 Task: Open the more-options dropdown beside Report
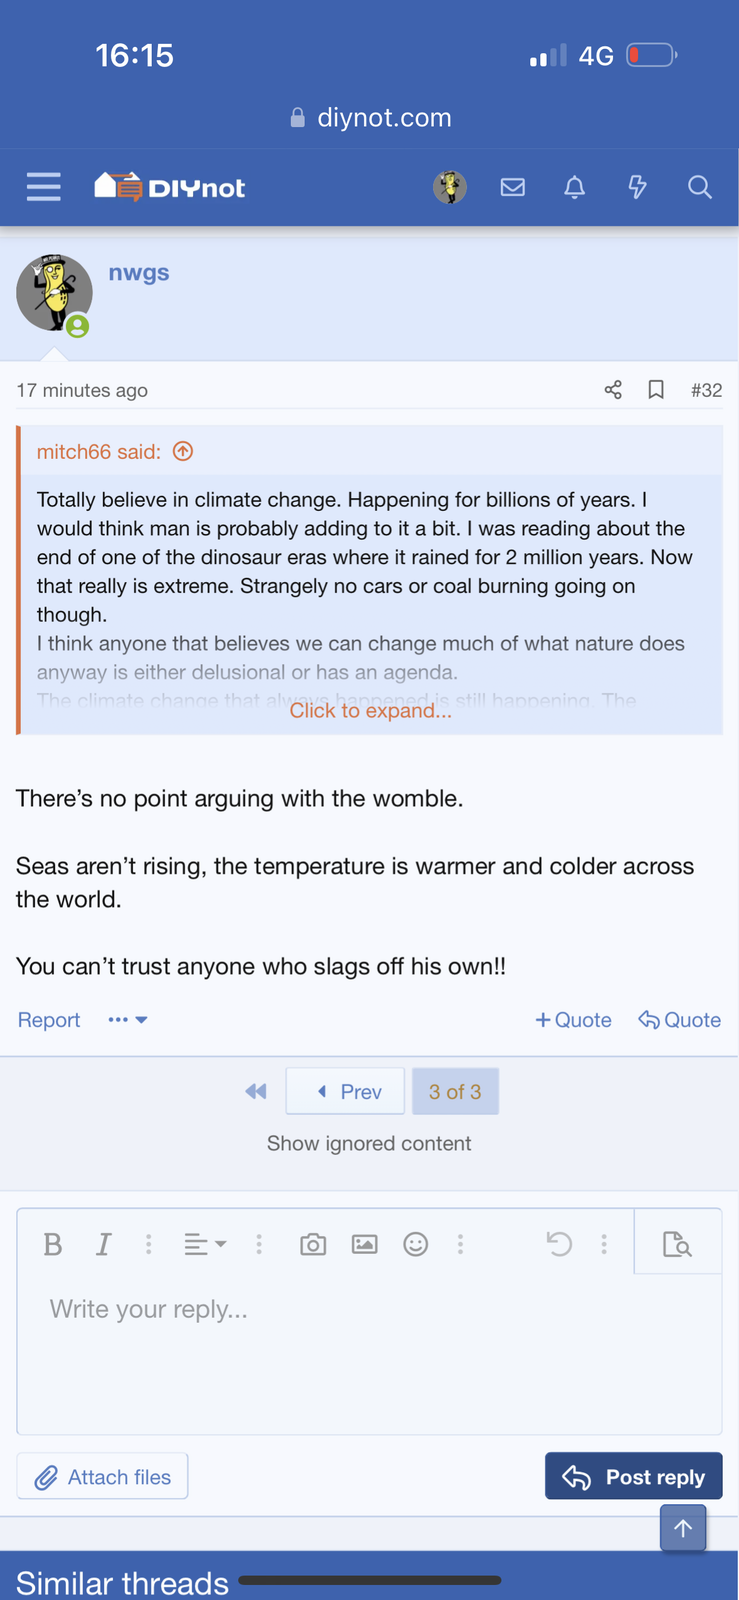point(126,1019)
